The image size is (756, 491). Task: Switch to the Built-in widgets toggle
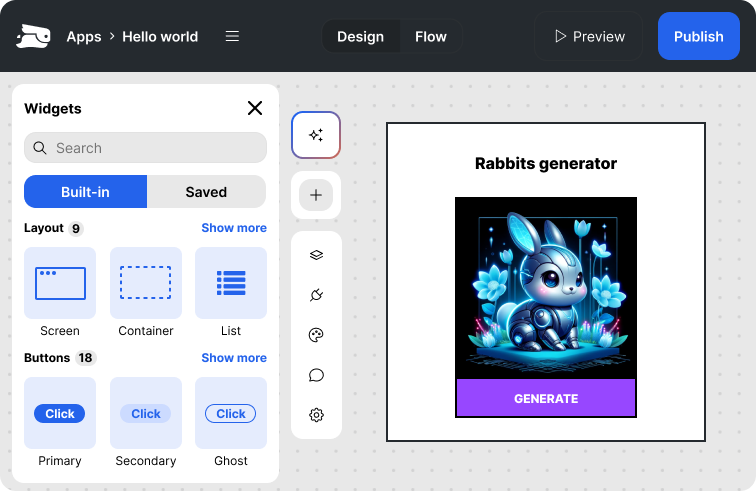tap(86, 192)
